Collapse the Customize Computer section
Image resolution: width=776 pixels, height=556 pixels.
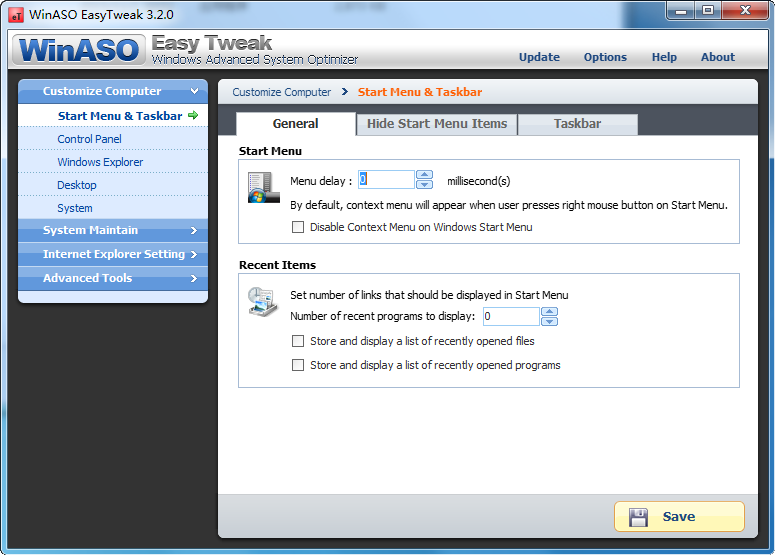113,91
